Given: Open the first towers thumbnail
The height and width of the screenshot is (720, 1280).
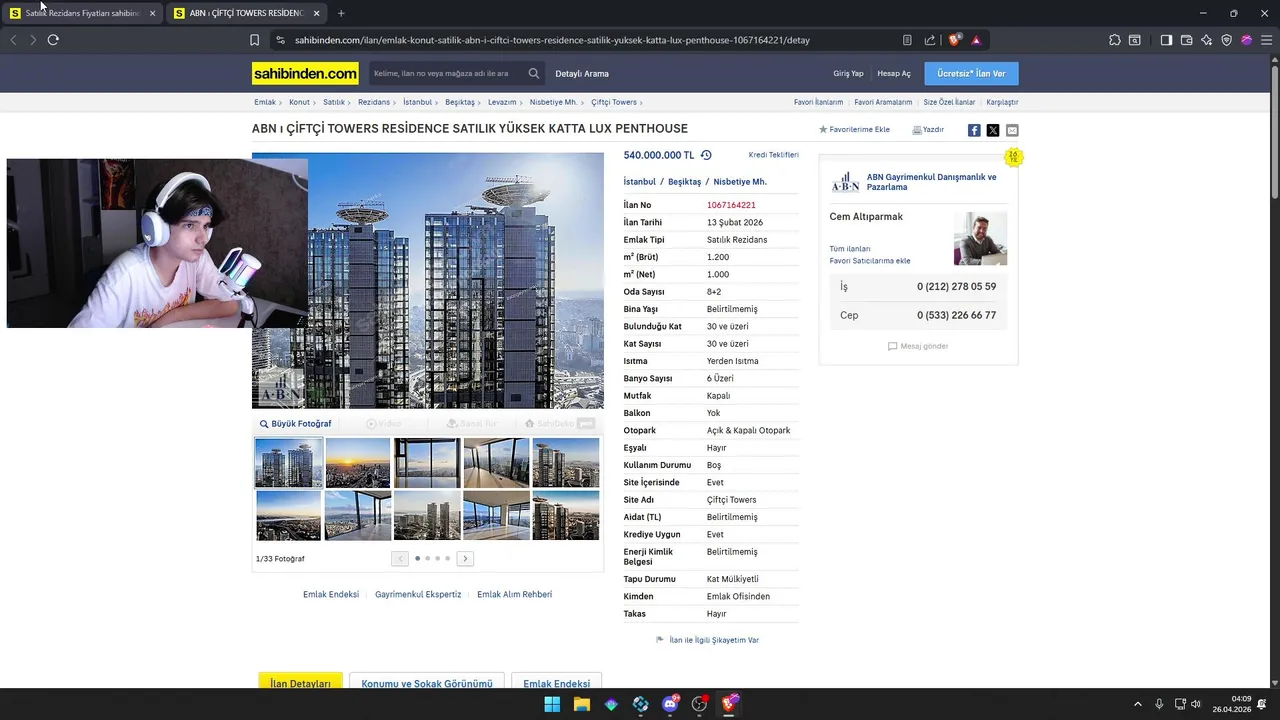Looking at the screenshot, I should pyautogui.click(x=289, y=462).
